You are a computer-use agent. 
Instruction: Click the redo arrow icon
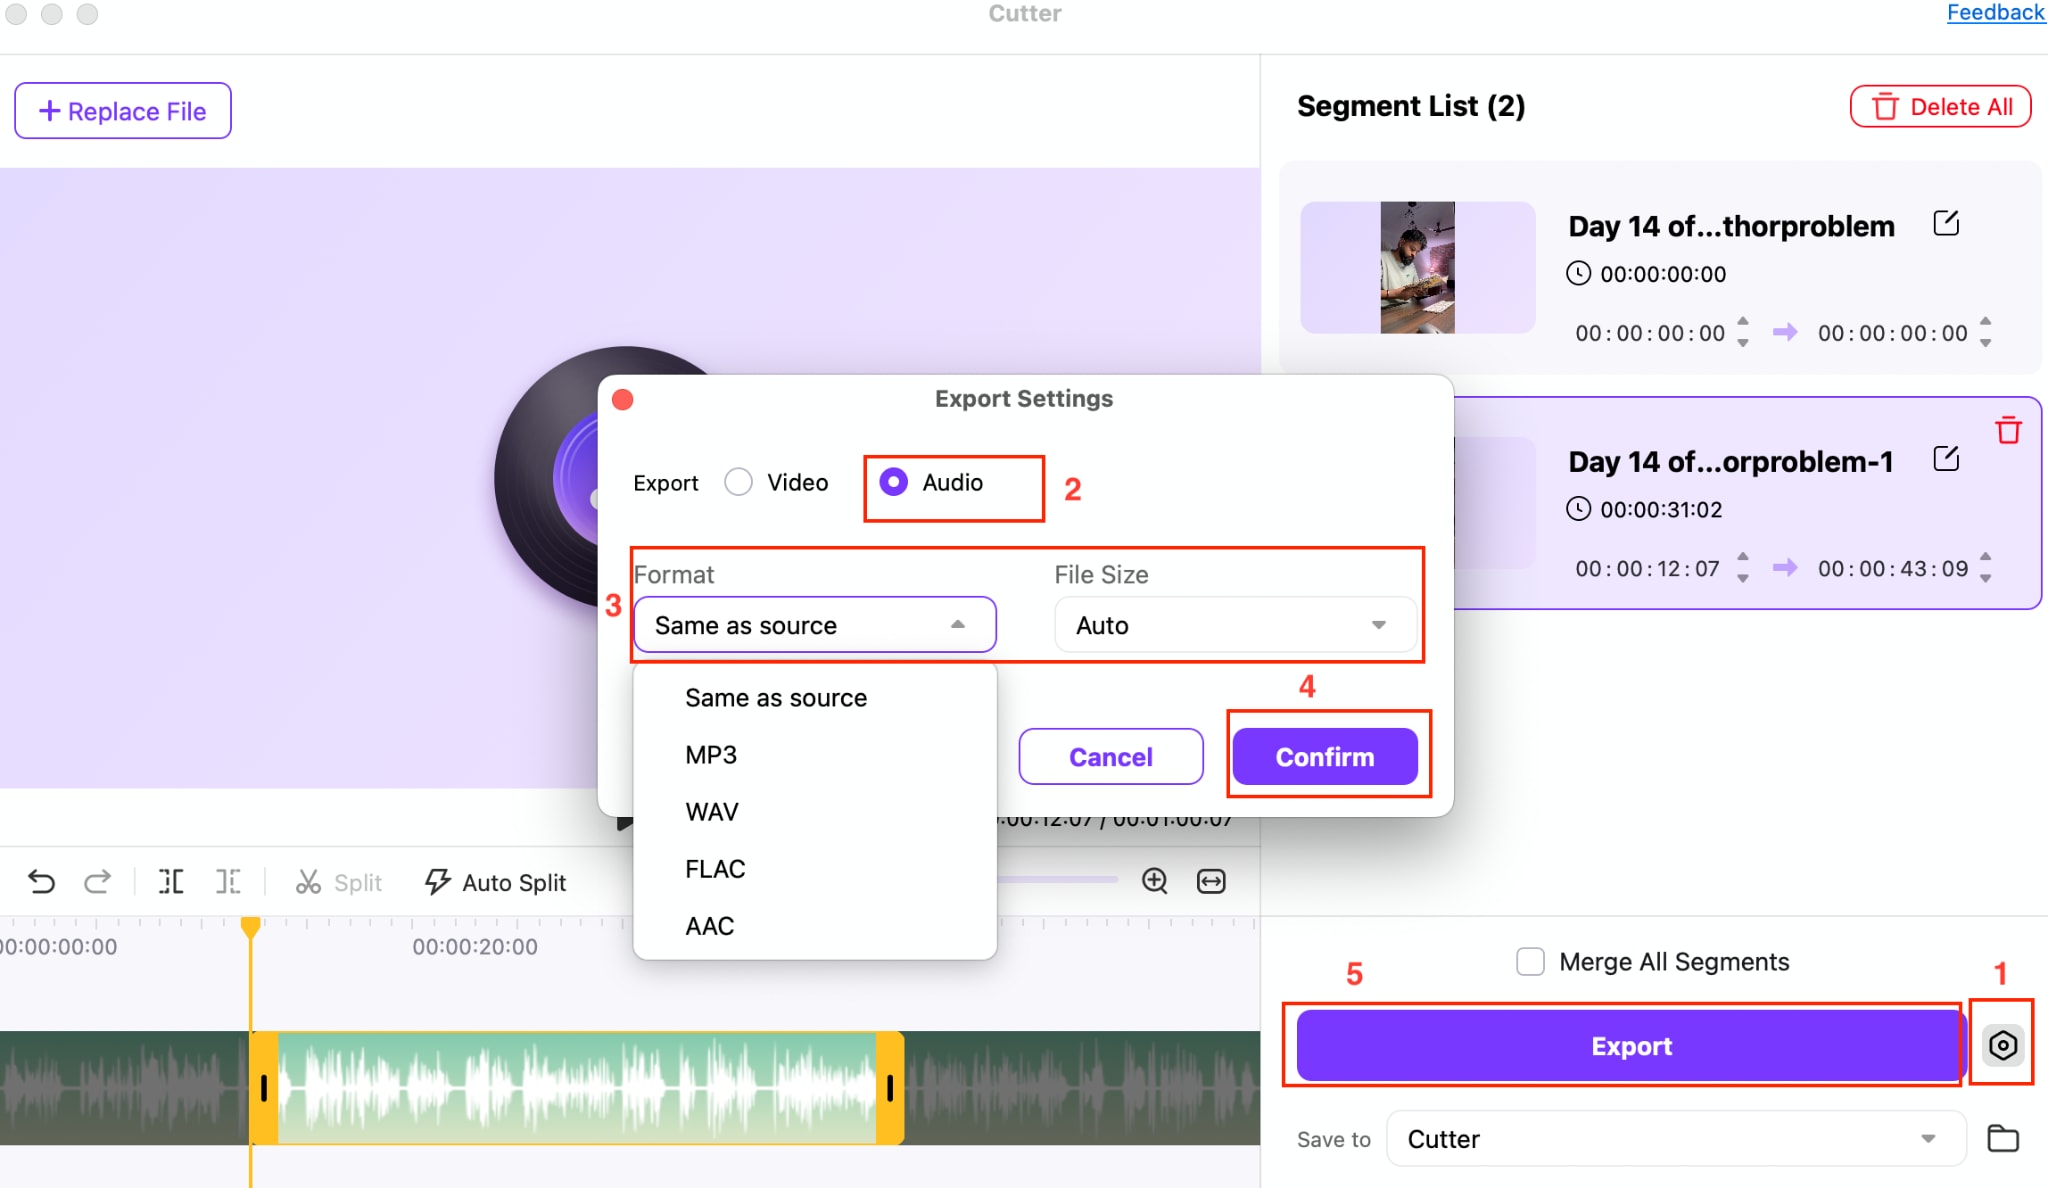point(97,881)
